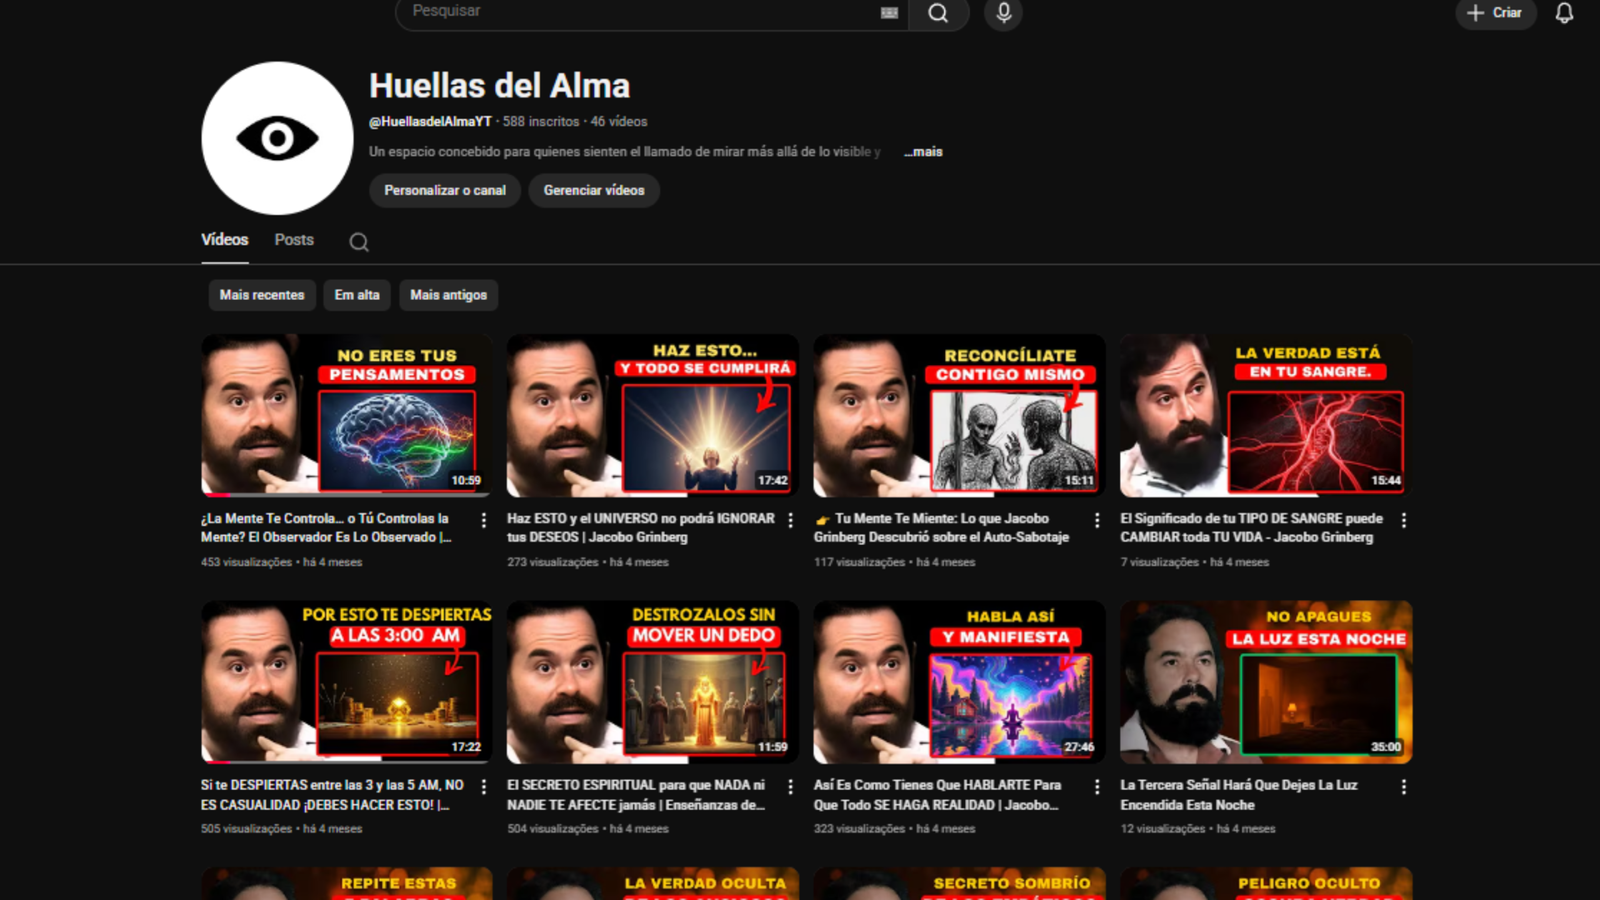Open options menu for 'Haz ESTO y el UNIVERSO' video
This screenshot has height=900, width=1600.
tap(790, 520)
